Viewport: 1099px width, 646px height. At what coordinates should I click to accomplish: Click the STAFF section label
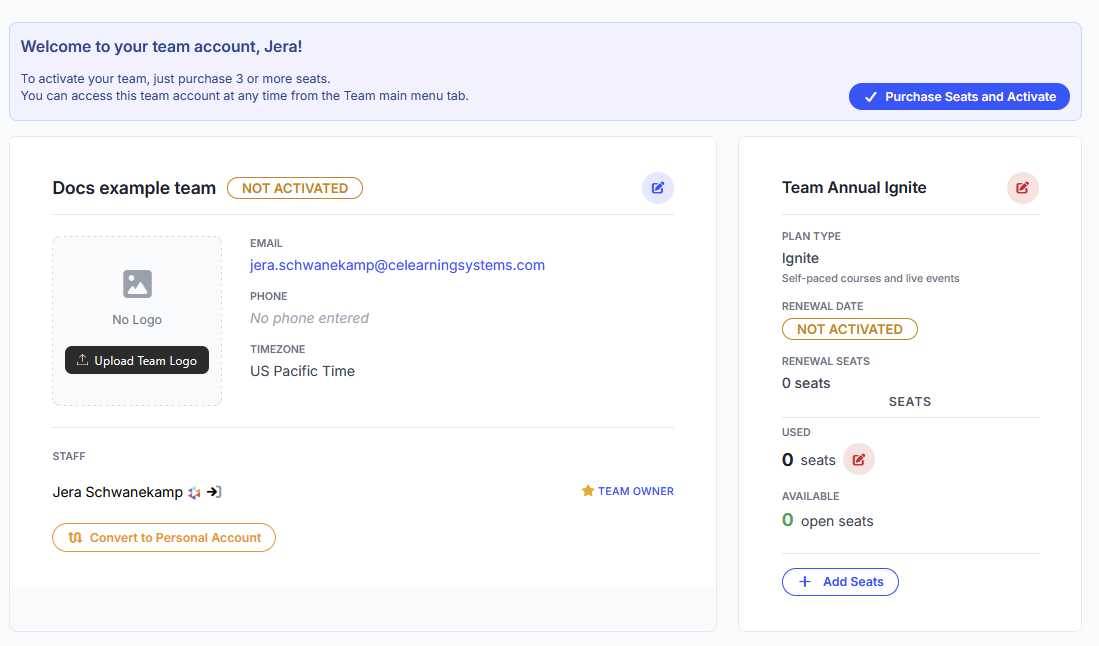pyautogui.click(x=69, y=456)
